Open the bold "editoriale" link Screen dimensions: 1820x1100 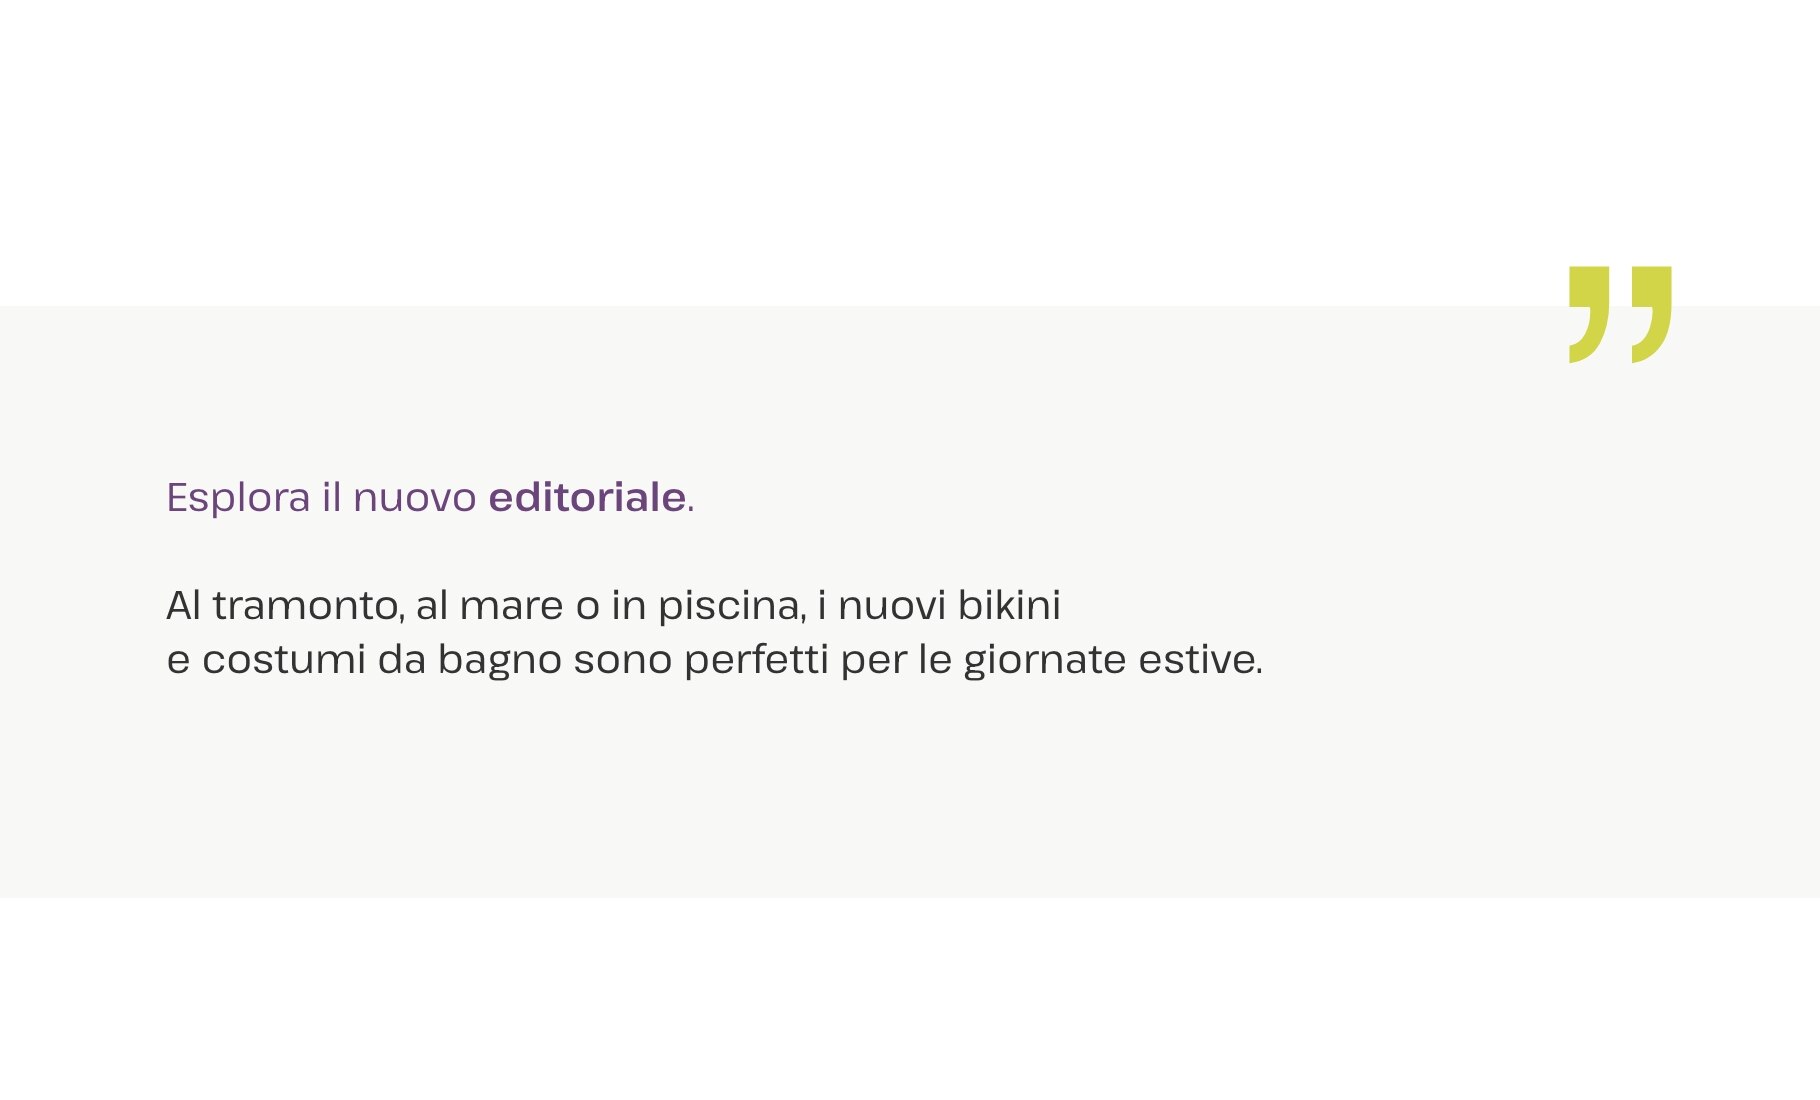coord(587,498)
